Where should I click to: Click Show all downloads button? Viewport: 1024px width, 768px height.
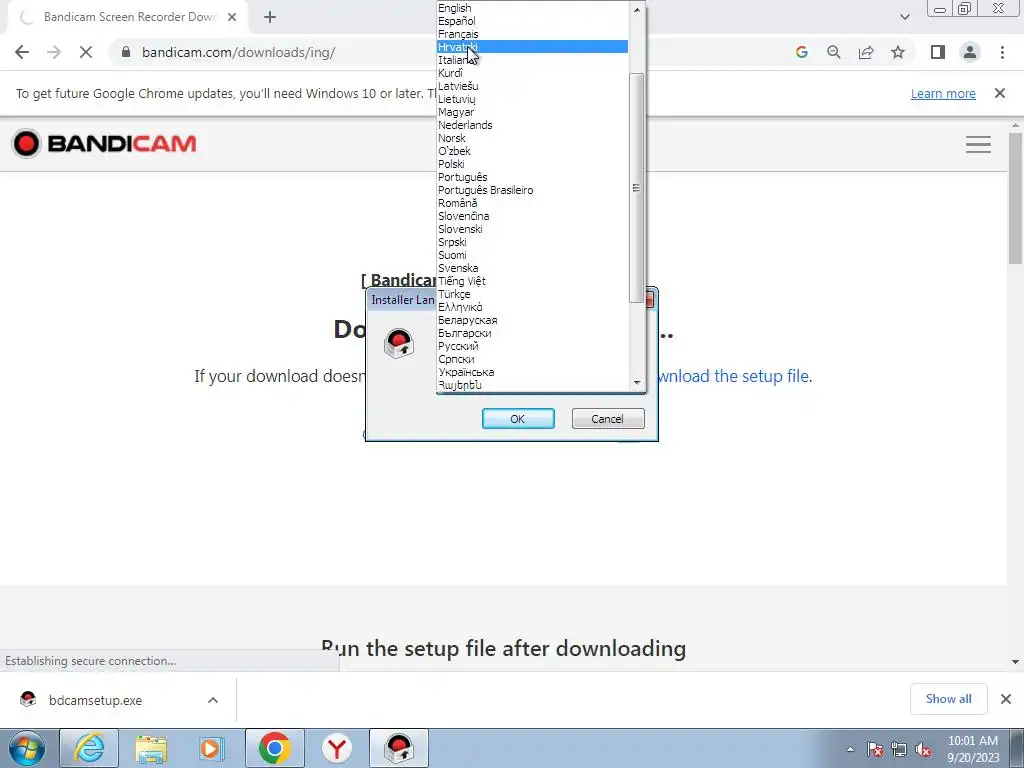tap(948, 699)
